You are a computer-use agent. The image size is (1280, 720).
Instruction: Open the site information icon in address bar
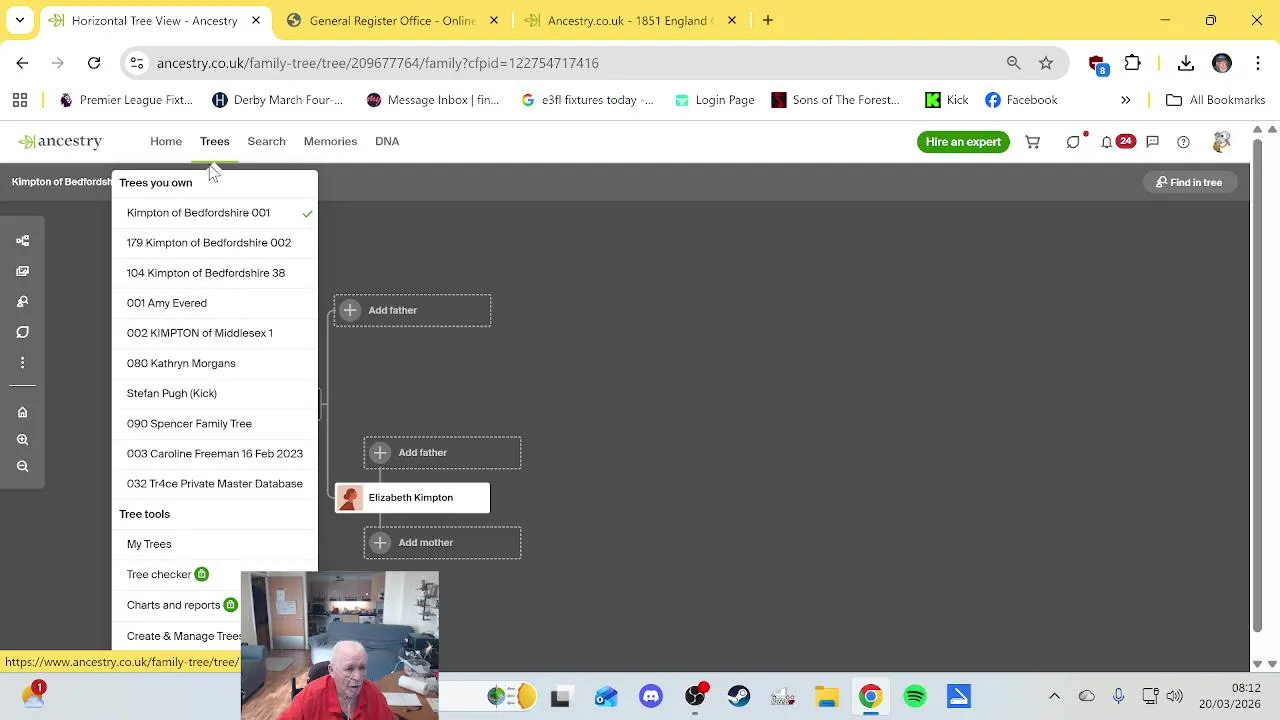(137, 63)
